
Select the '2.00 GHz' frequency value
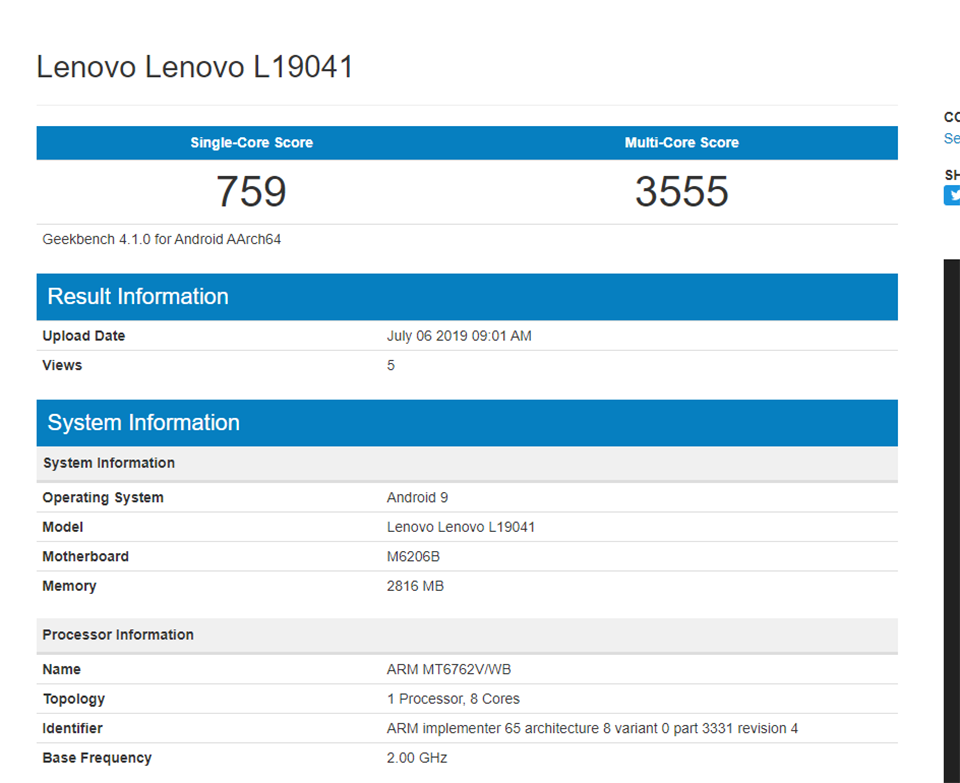[417, 758]
